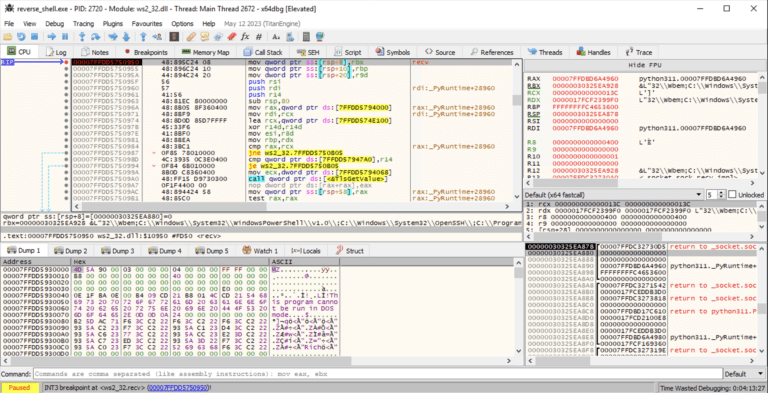Select the Struct tab
768x393 pixels.
tap(349, 250)
